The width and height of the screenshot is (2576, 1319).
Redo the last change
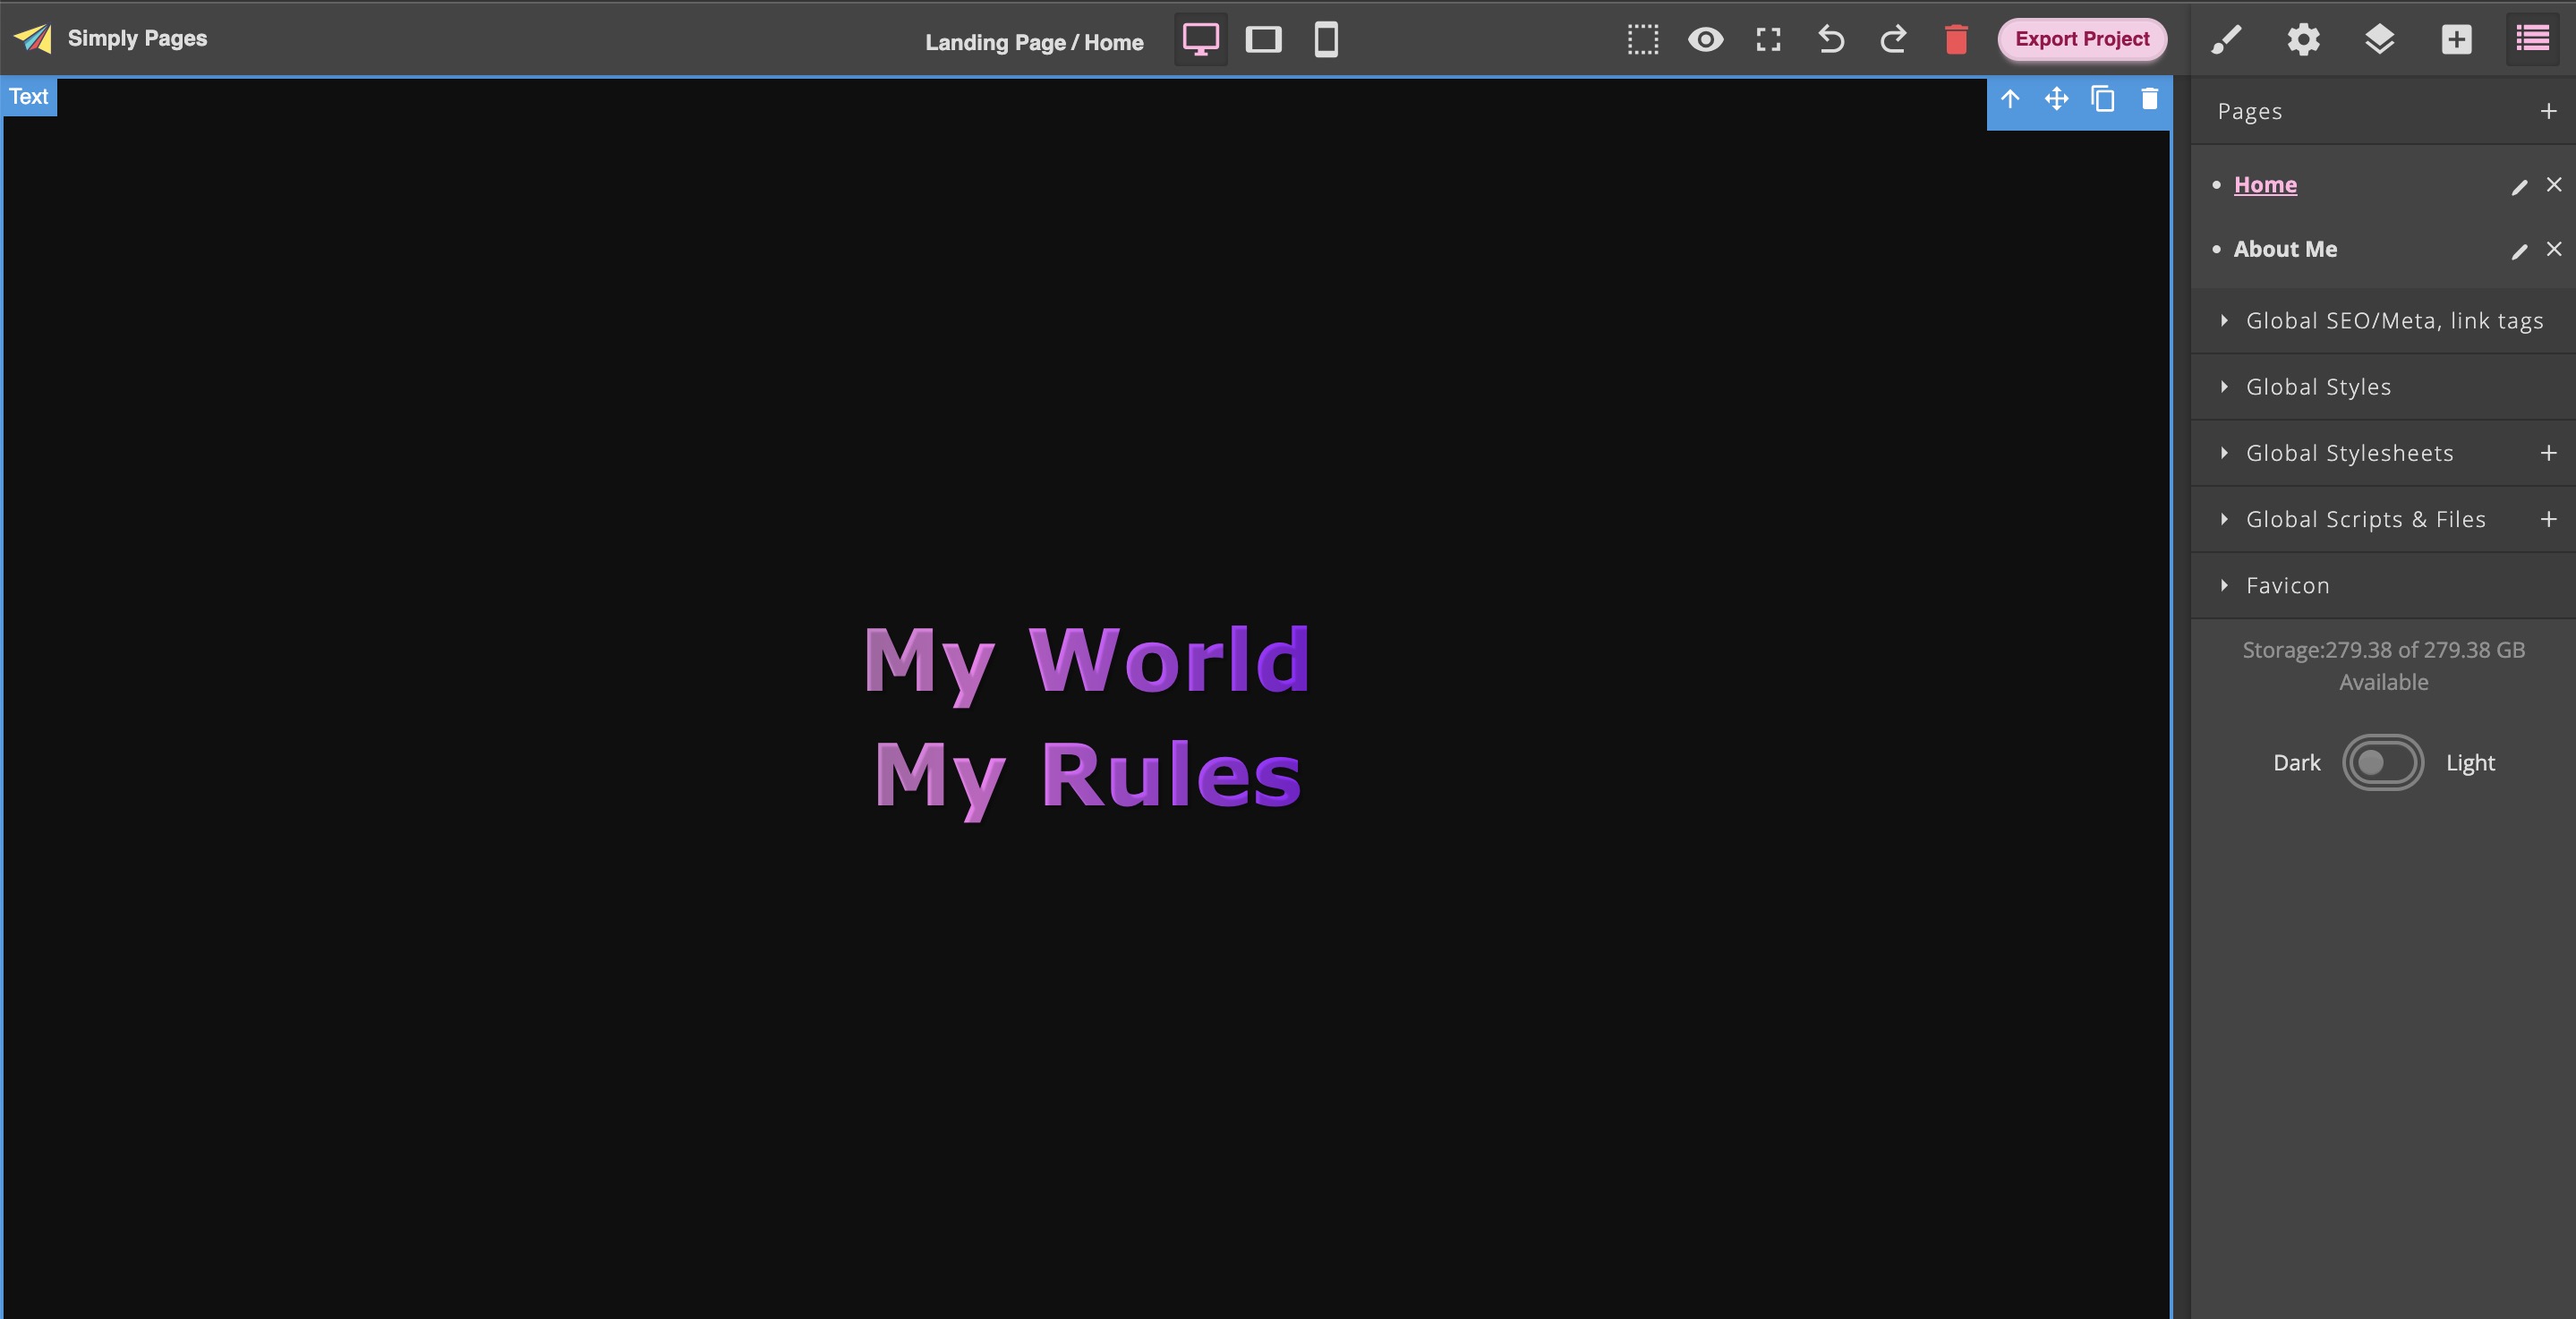(x=1892, y=40)
